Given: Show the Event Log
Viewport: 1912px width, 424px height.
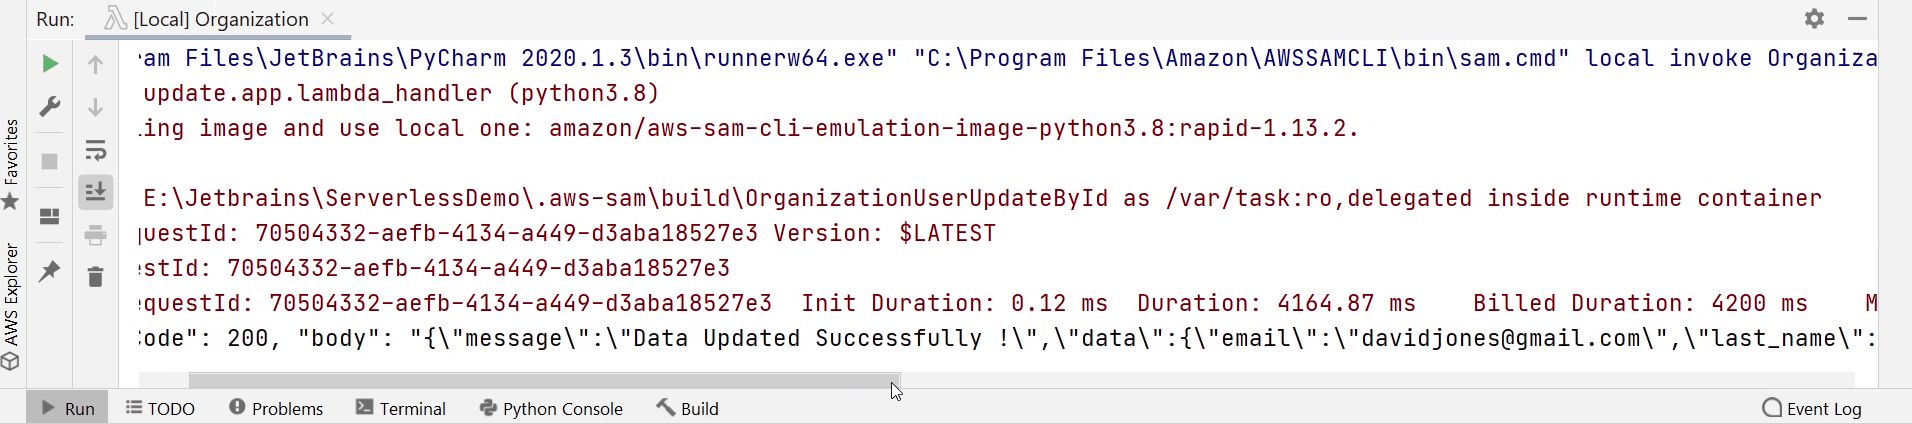Looking at the screenshot, I should point(1812,408).
